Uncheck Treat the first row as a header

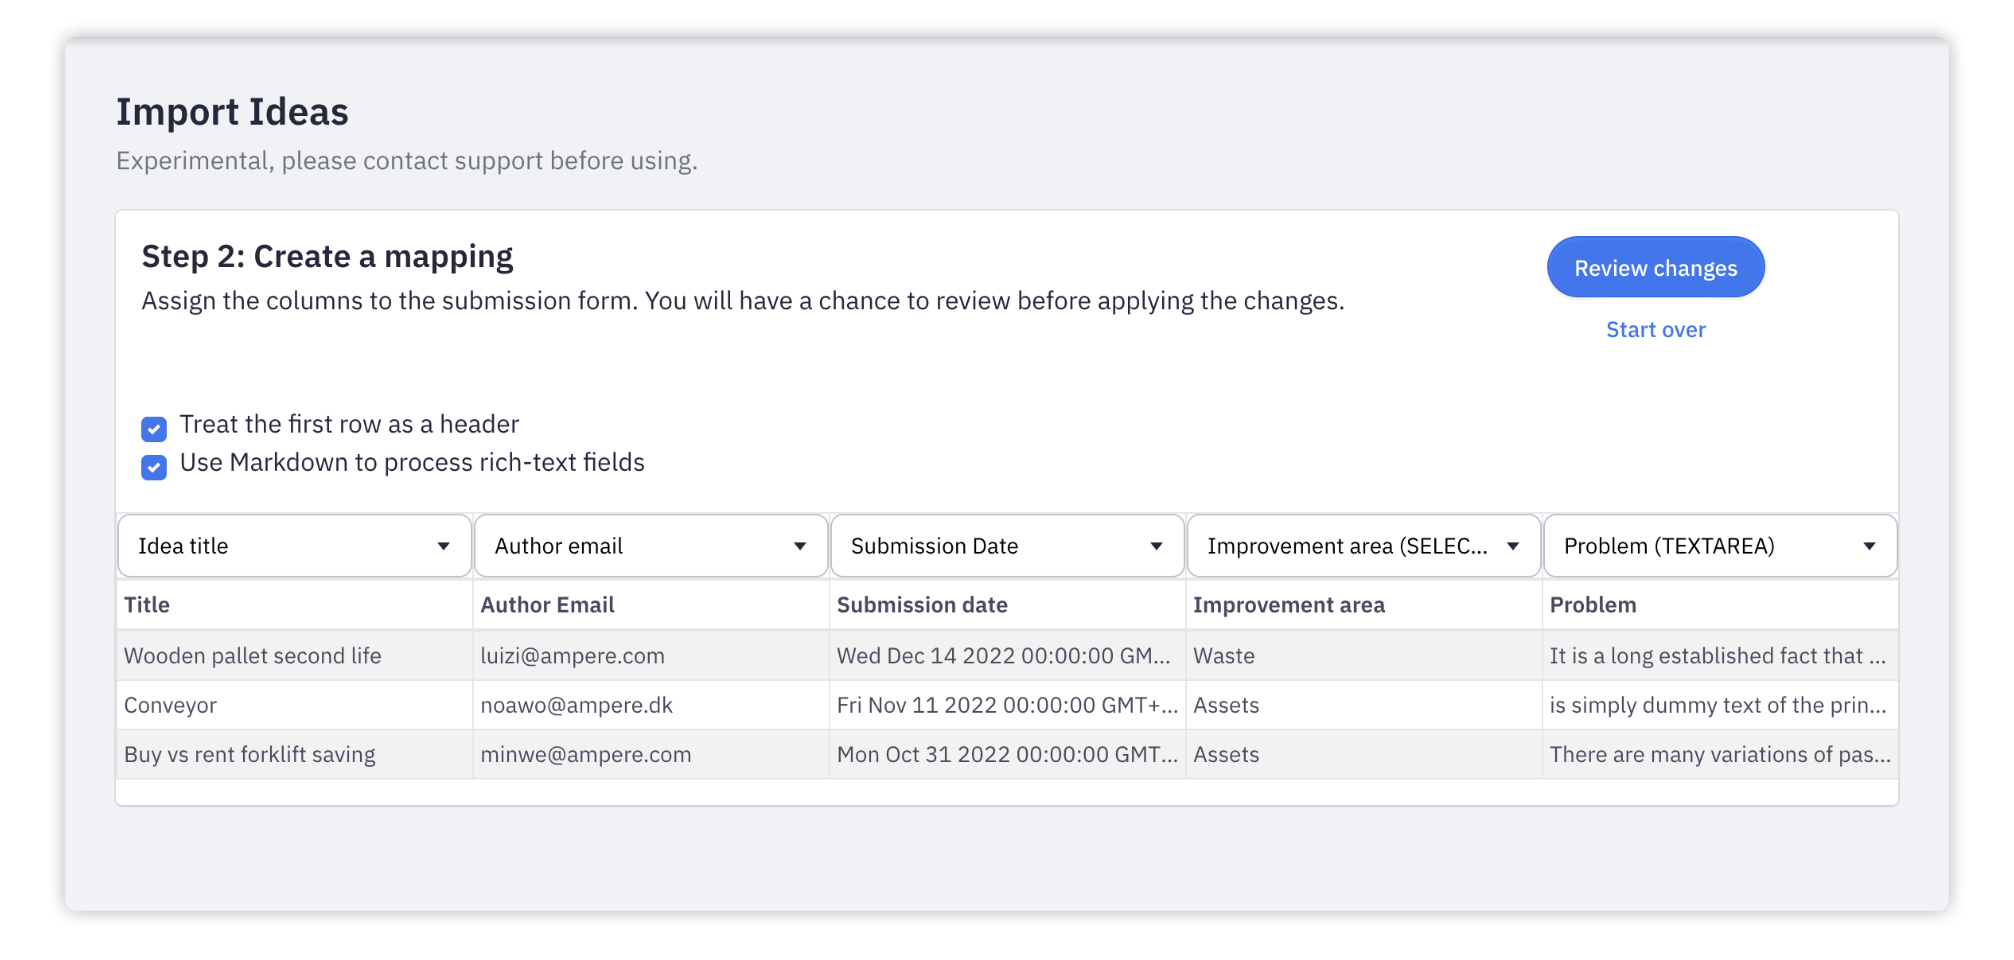pyautogui.click(x=154, y=429)
